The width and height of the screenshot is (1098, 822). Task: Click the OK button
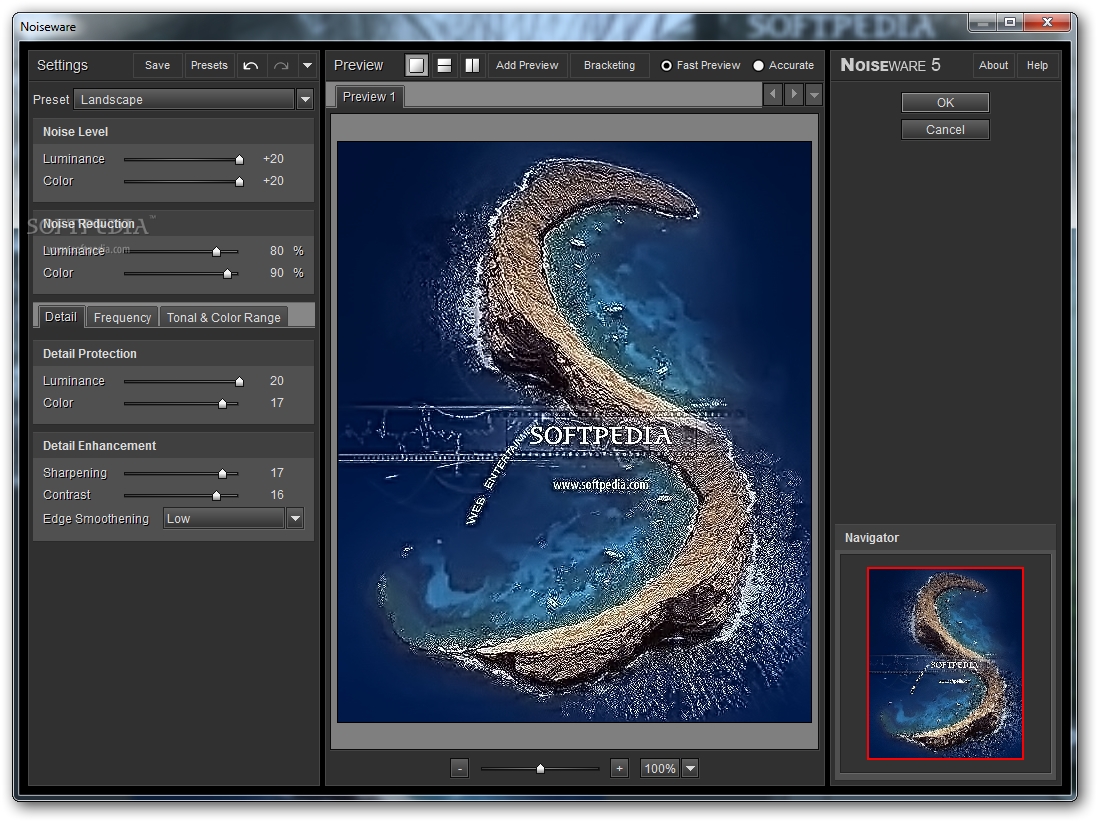[x=945, y=102]
